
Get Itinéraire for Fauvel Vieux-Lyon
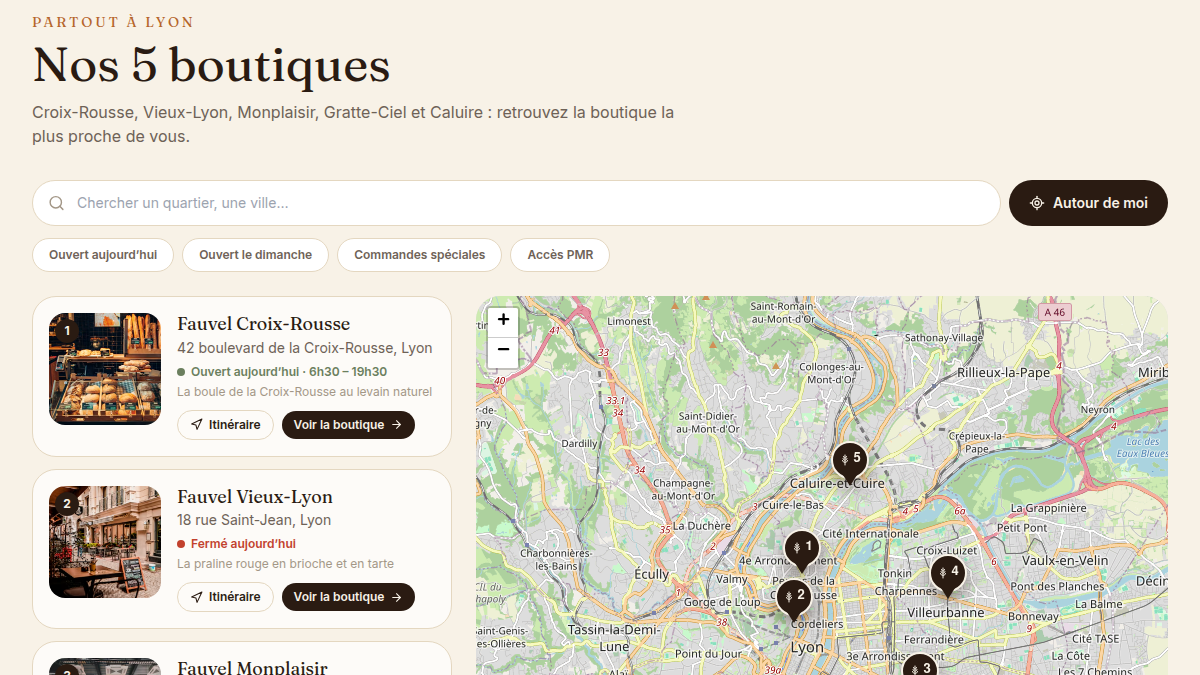coord(225,597)
